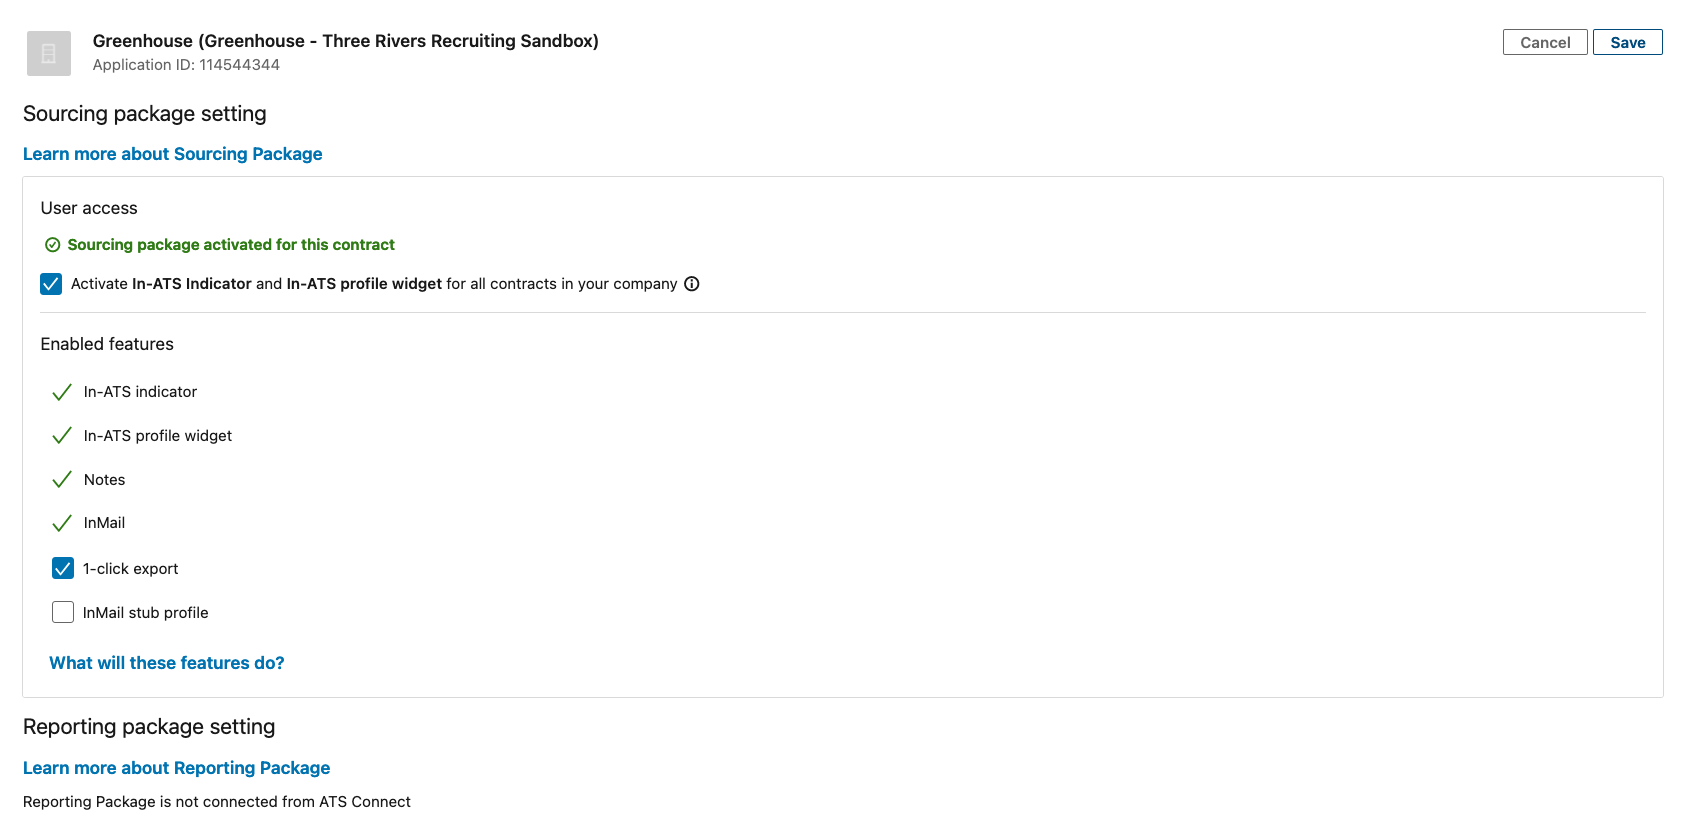Click the InMail feature green checkmark

pos(62,523)
